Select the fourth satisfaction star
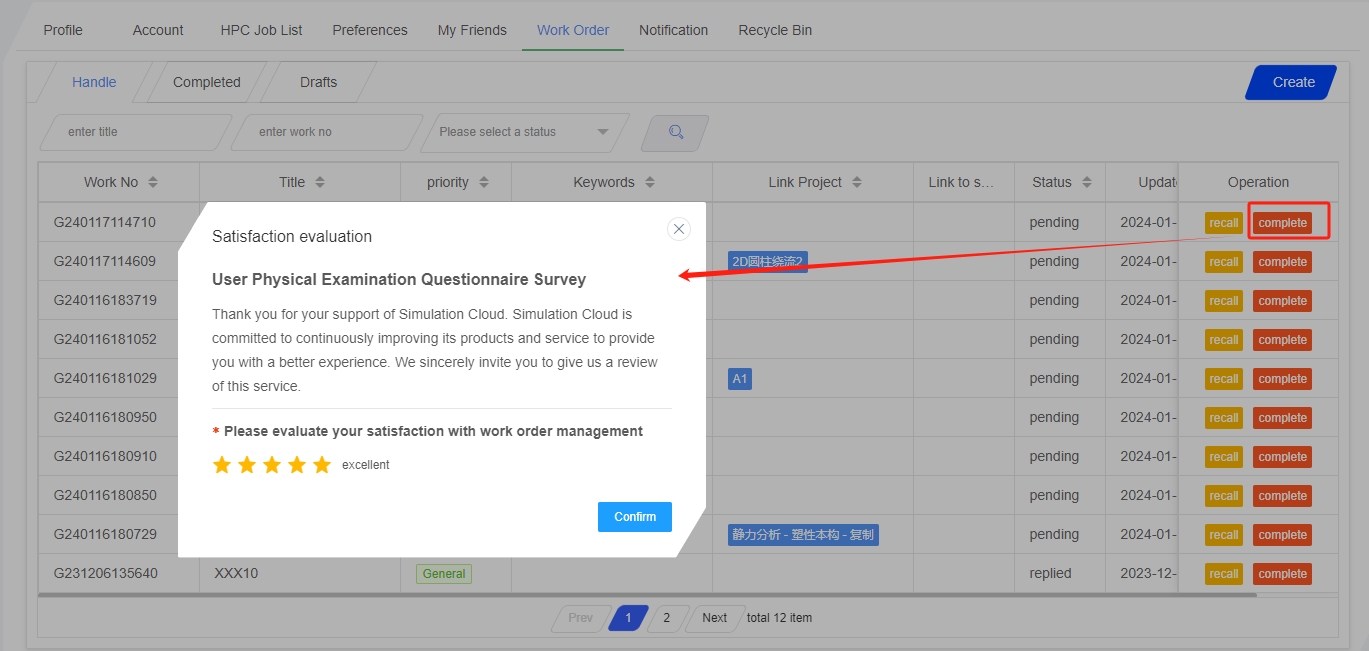The width and height of the screenshot is (1369, 651). 297,465
